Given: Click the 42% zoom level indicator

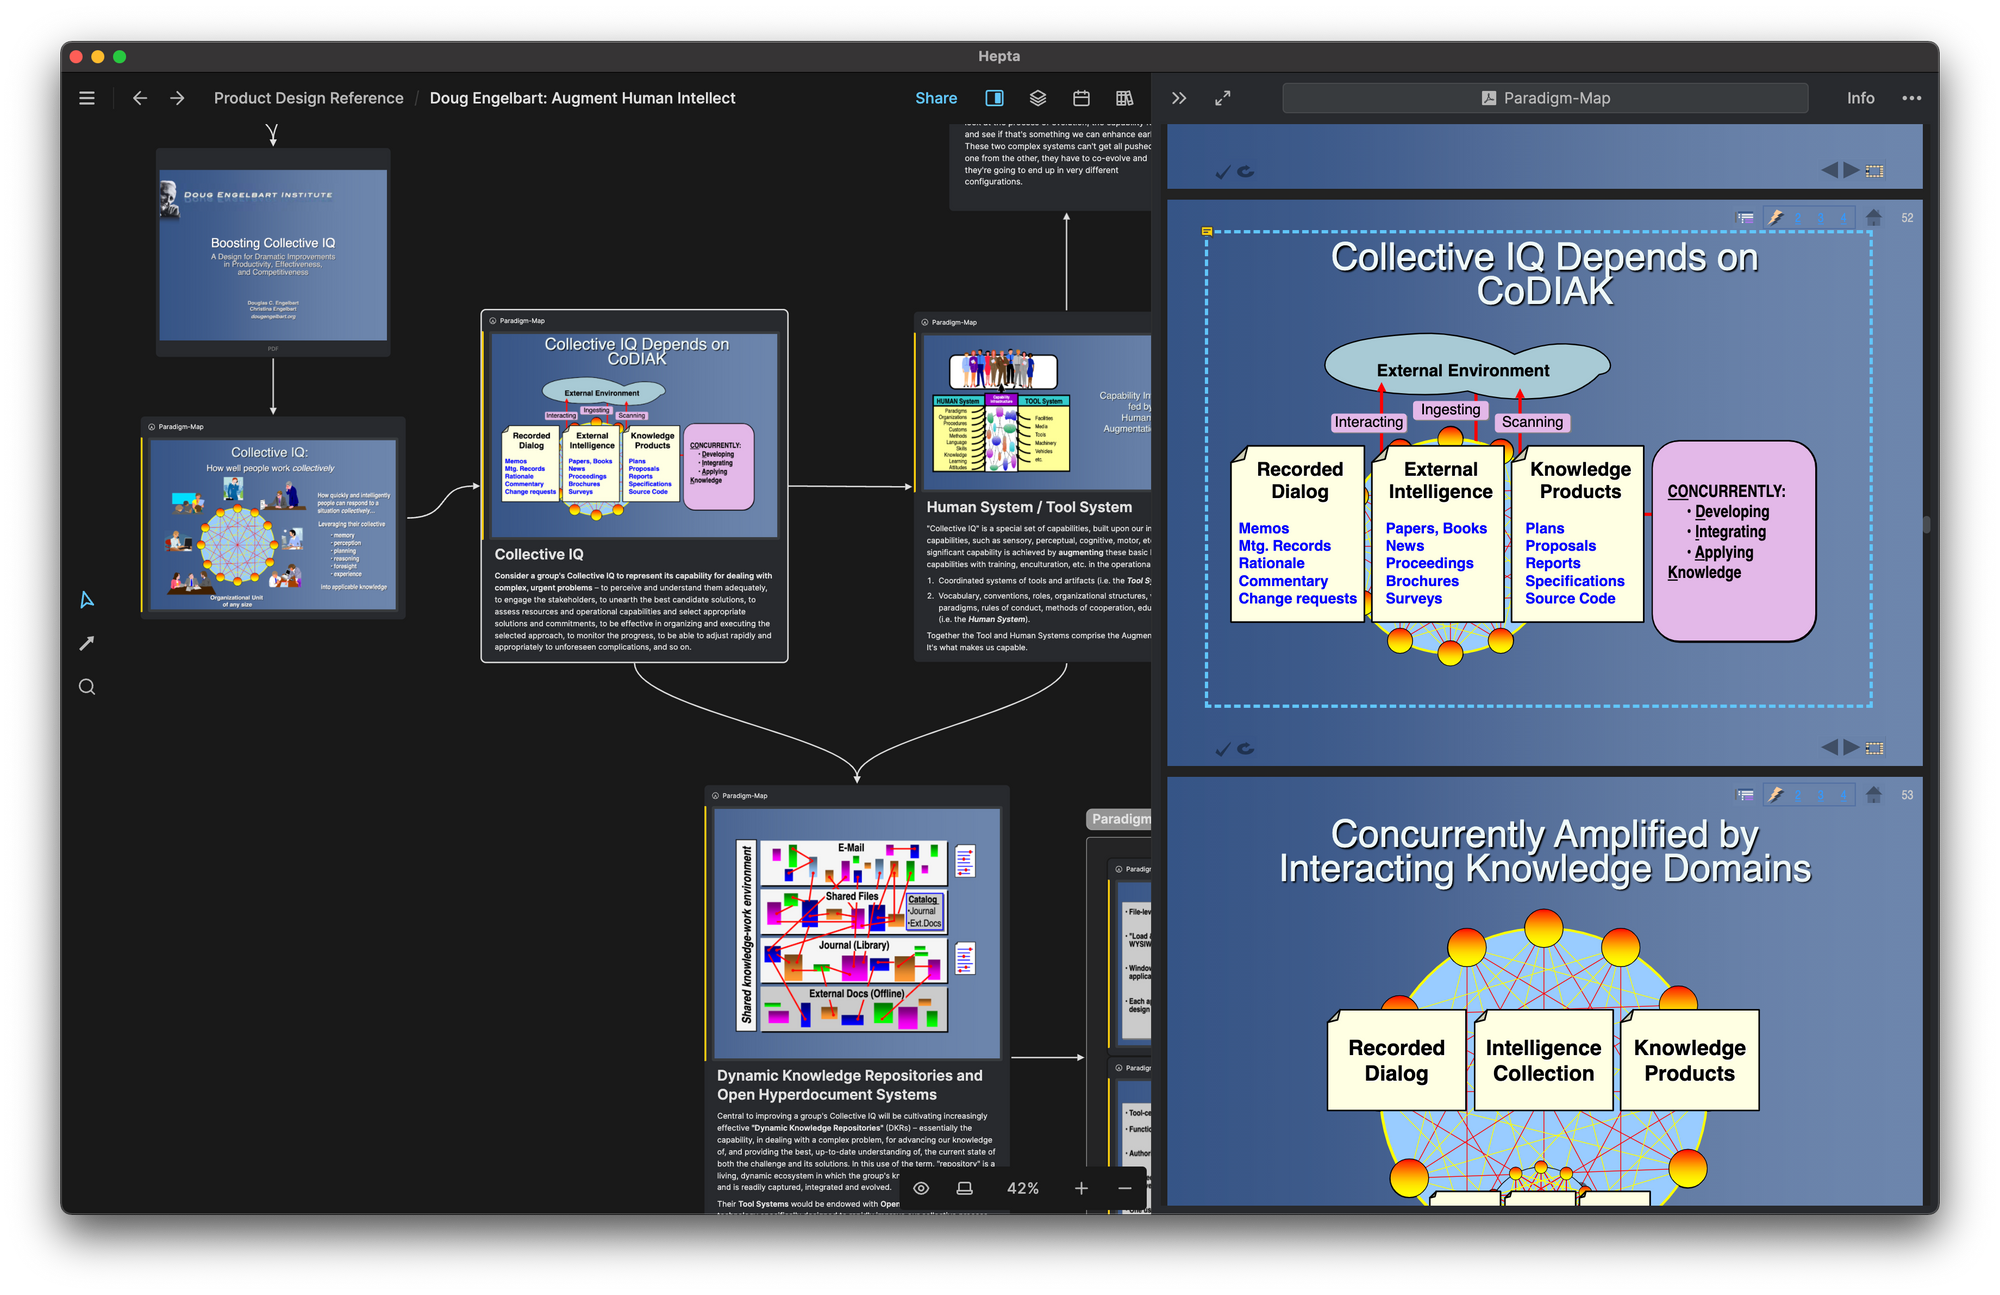Looking at the screenshot, I should [1023, 1188].
